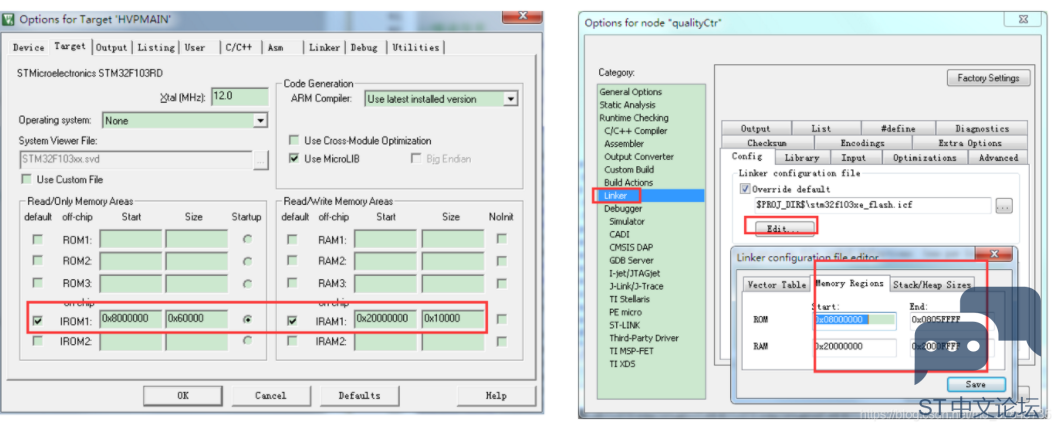Click Cancel in Keil options dialog
The image size is (1052, 431).
tap(270, 395)
